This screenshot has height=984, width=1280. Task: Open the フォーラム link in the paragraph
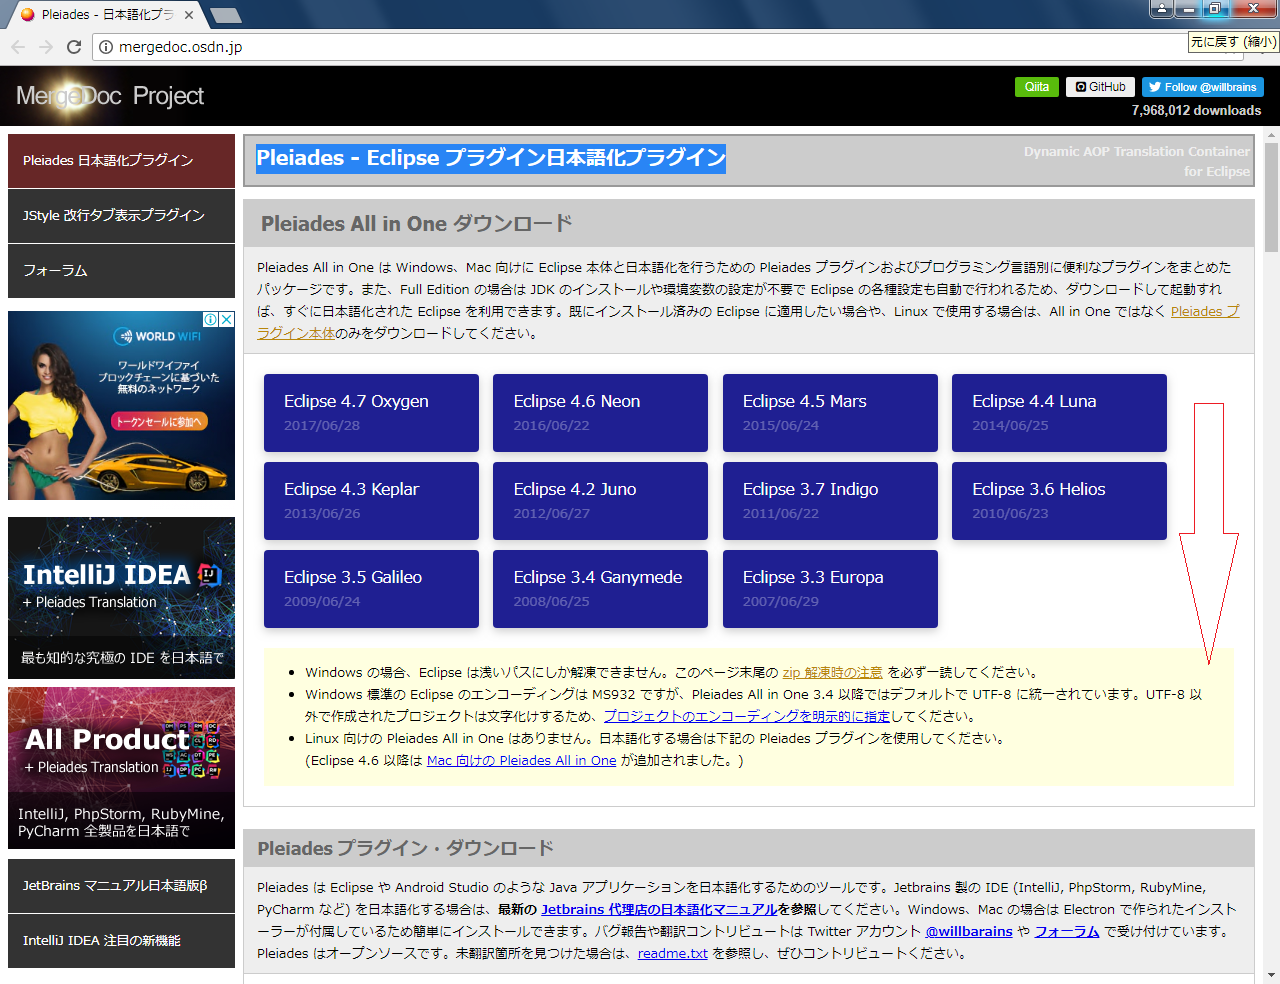click(x=1066, y=932)
